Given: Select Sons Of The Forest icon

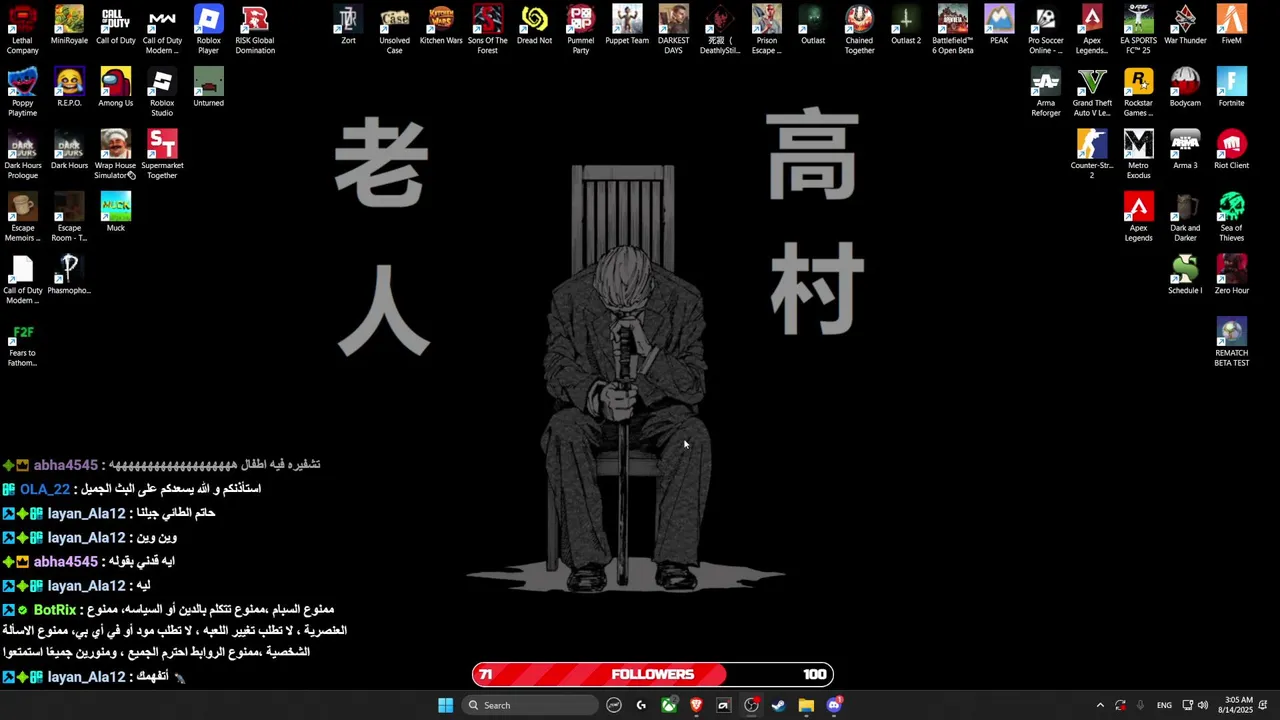Looking at the screenshot, I should [x=487, y=30].
